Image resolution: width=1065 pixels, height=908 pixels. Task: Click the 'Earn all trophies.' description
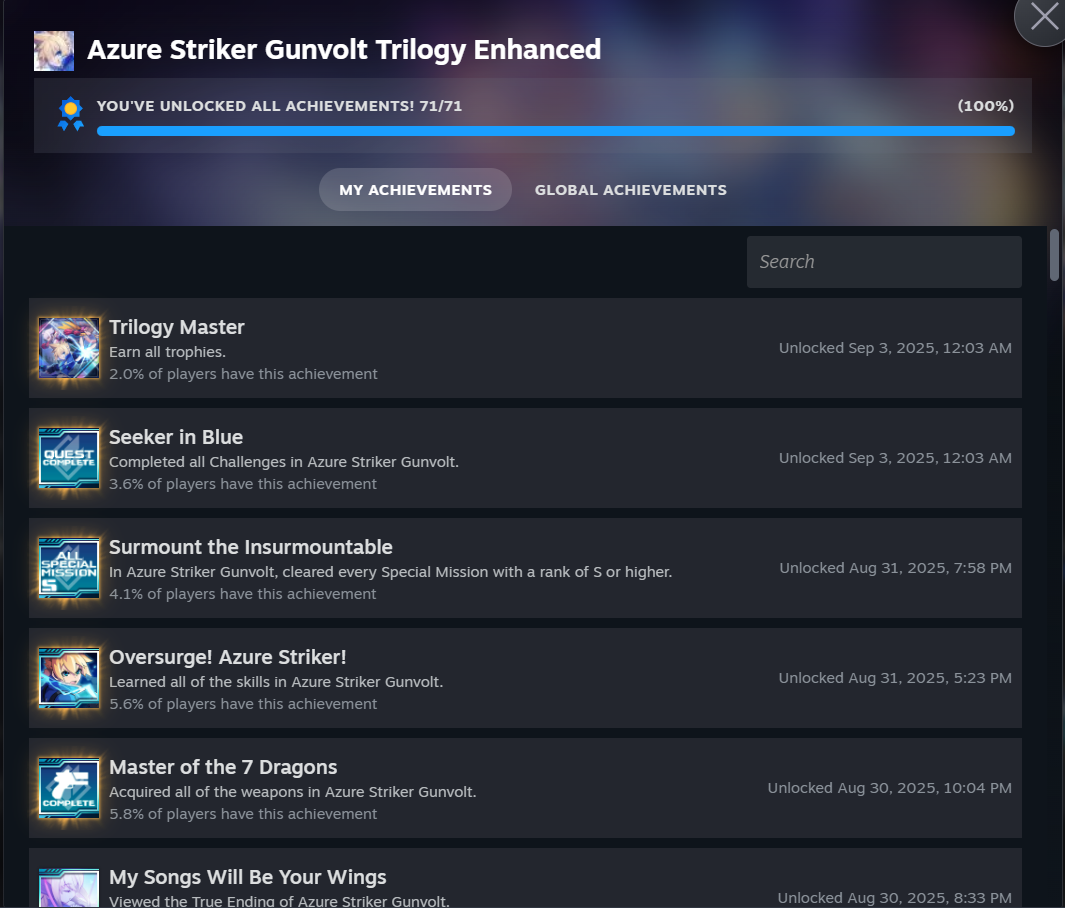[167, 352]
